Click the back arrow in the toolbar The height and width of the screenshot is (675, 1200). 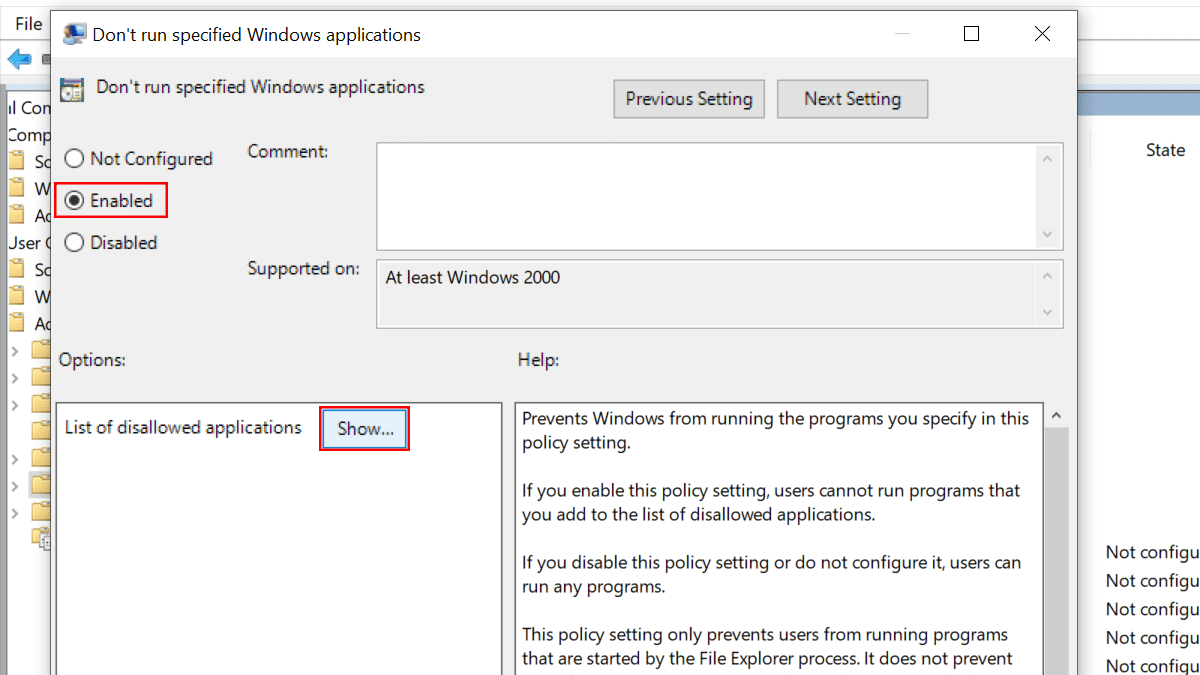tap(18, 59)
